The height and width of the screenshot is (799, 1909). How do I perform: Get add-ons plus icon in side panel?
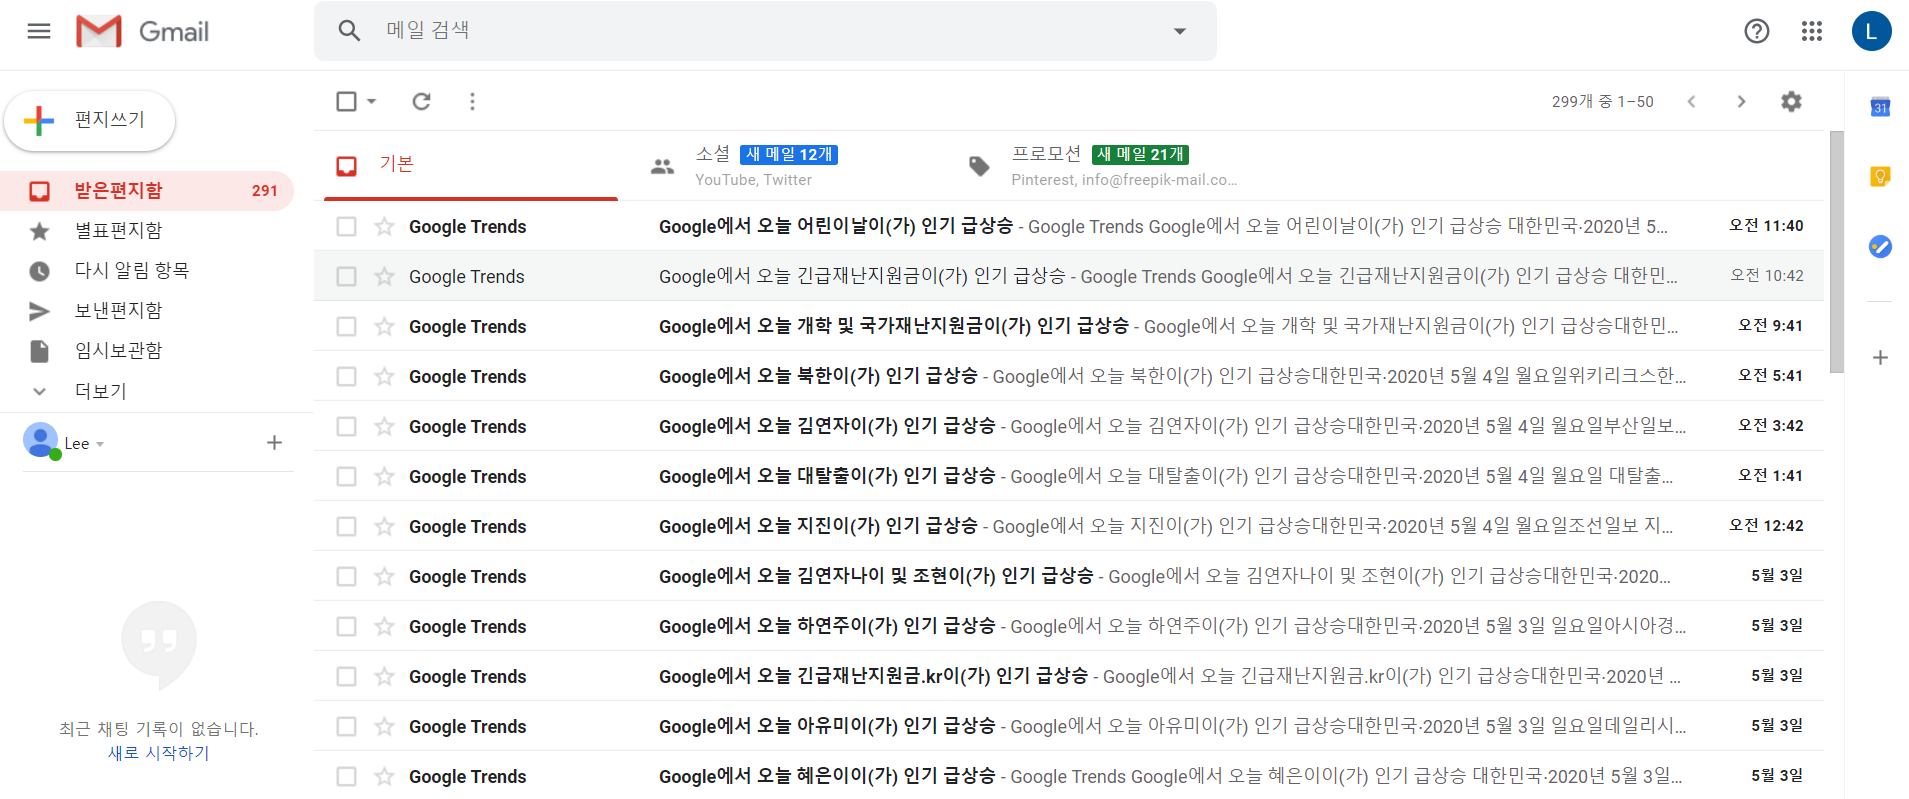click(1880, 357)
